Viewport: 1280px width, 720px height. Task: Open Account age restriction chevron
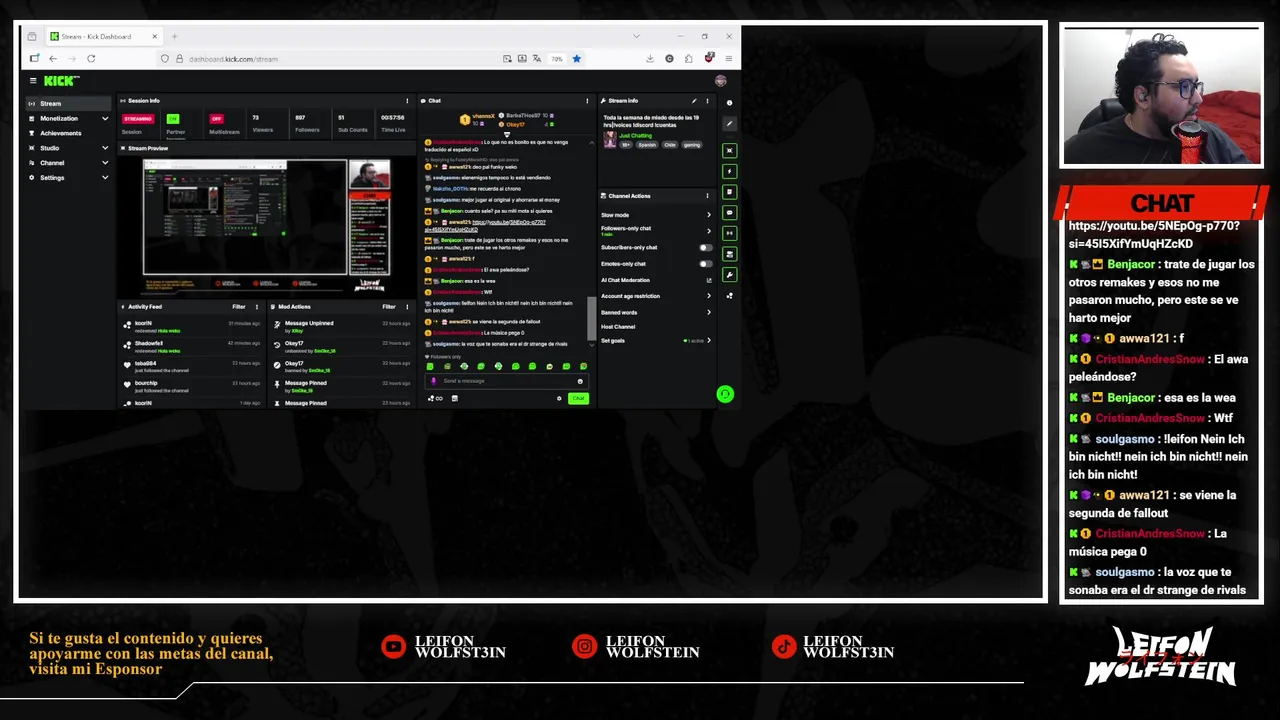(709, 296)
